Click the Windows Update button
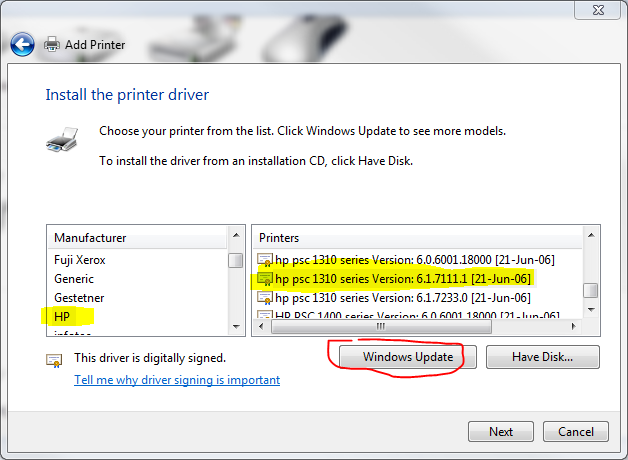 coord(408,357)
